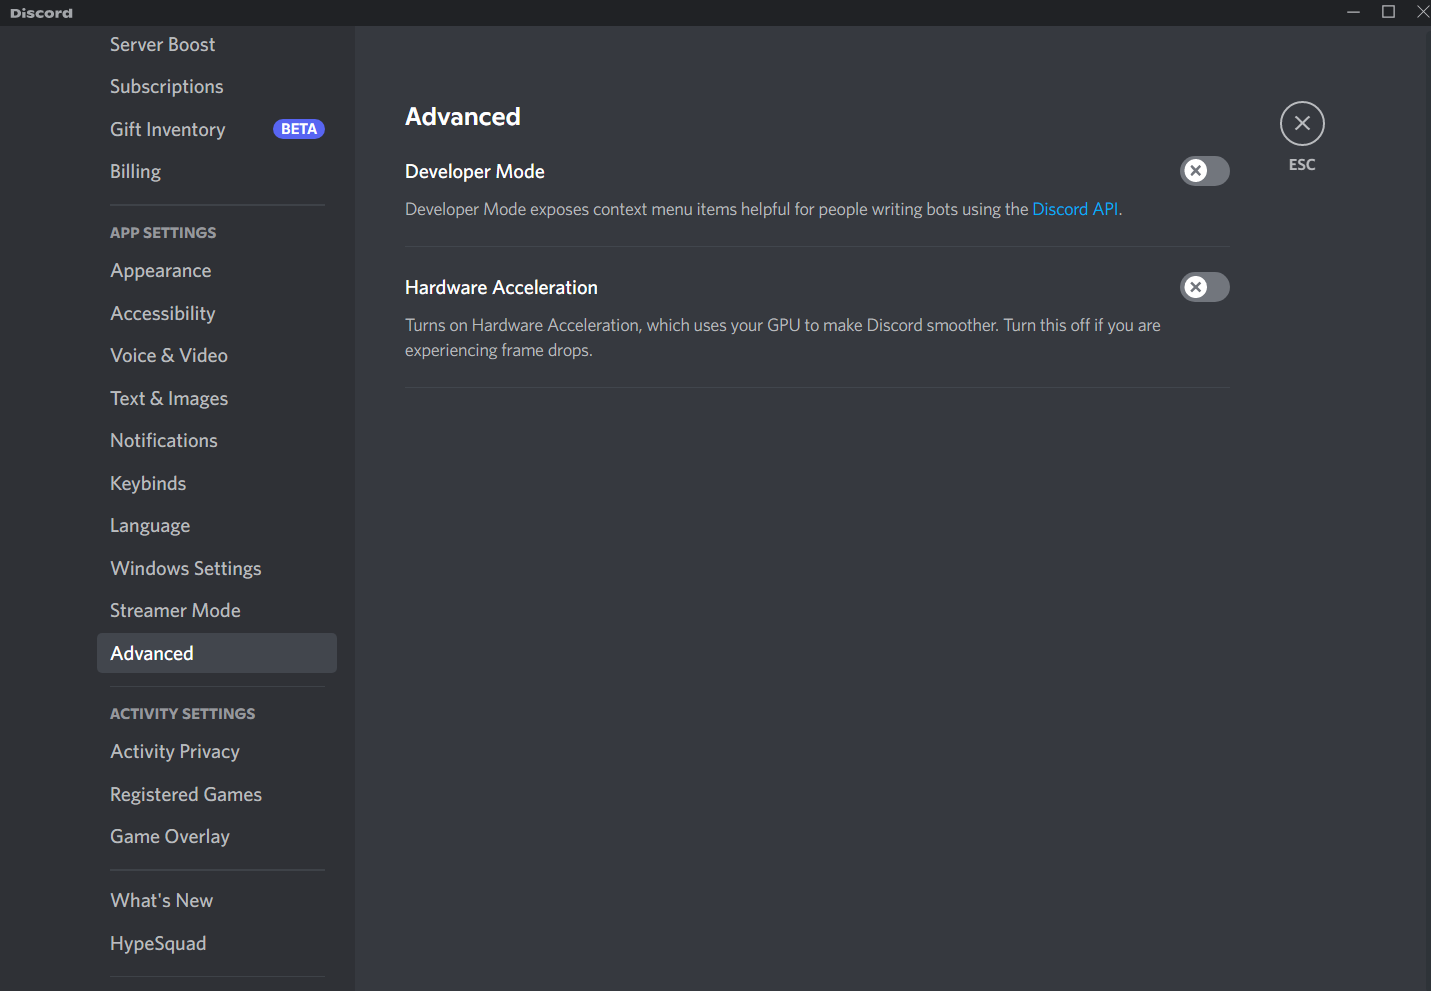
Task: Open the HypeSquad page
Action: click(x=158, y=944)
